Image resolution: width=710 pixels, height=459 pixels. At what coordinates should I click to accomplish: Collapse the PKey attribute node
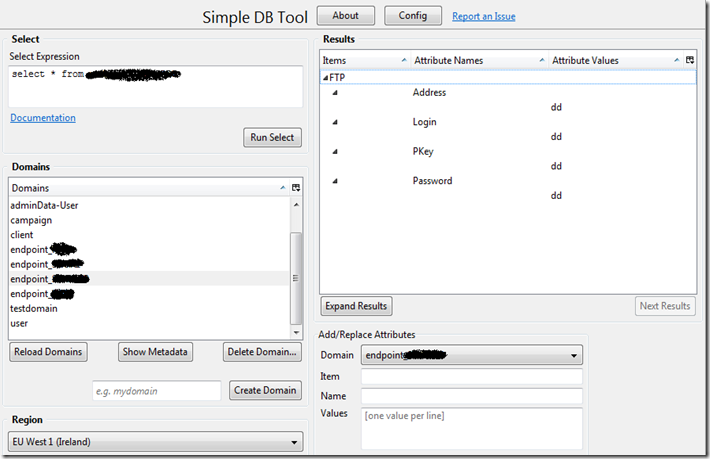click(x=335, y=152)
